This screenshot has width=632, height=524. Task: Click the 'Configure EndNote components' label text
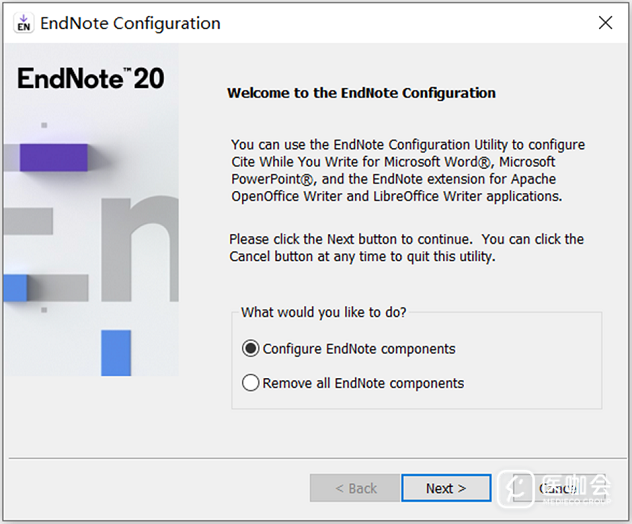(359, 349)
